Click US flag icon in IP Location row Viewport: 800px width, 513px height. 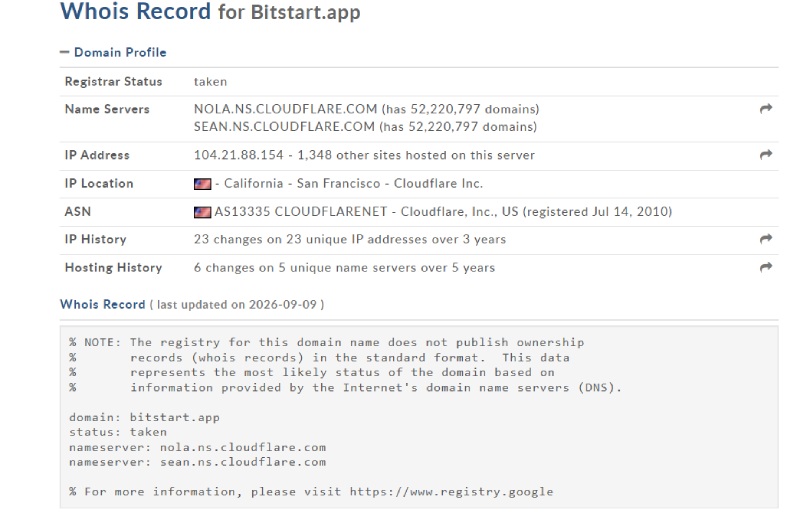(203, 184)
